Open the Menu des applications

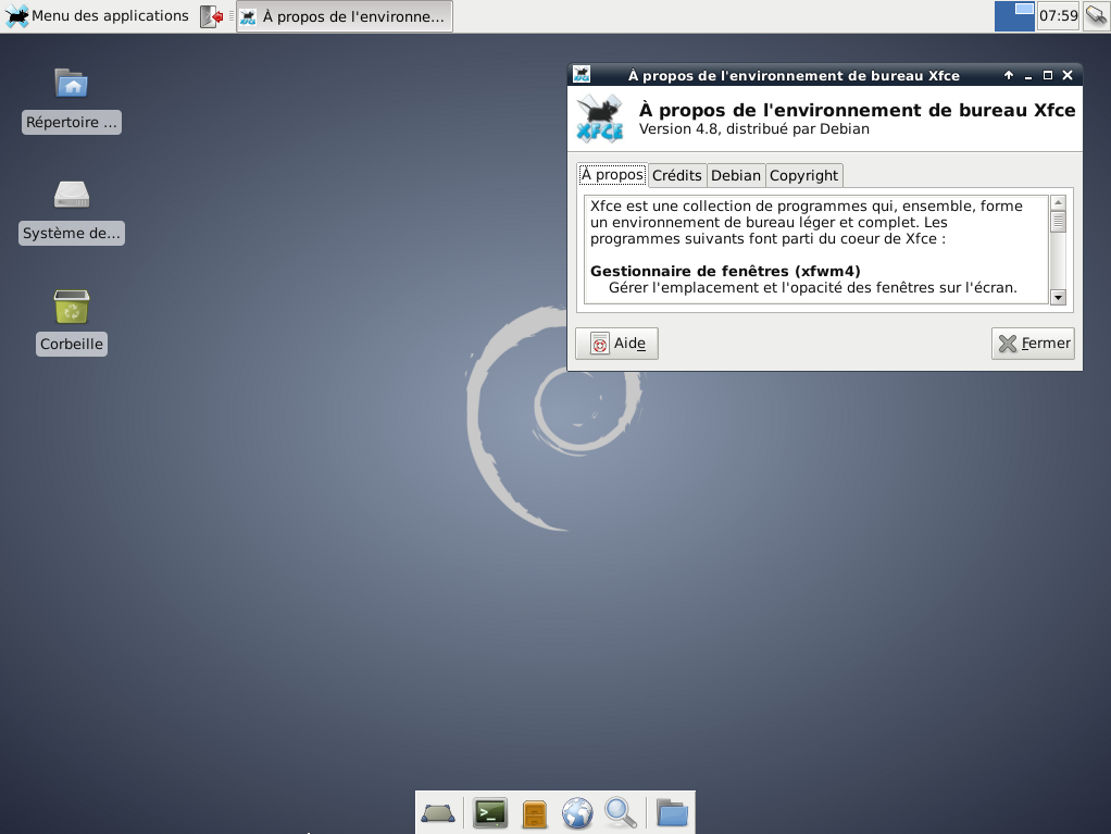click(97, 16)
